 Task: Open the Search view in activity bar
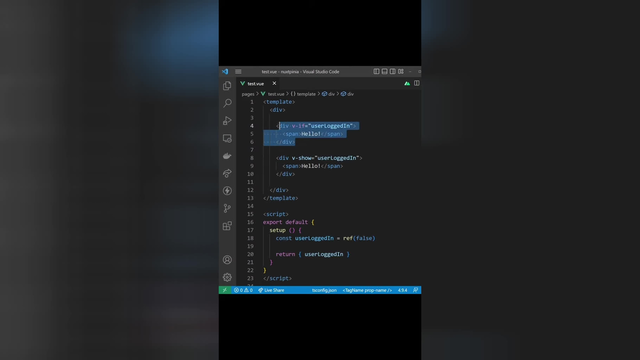click(227, 103)
